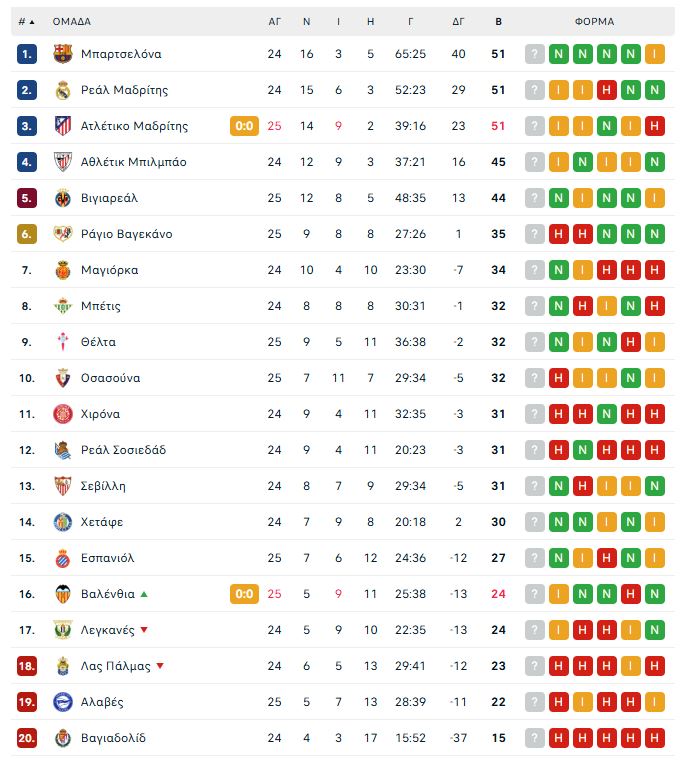Viewport: 680px width, 763px height.
Task: Click the Villarreal yellow crest icon
Action: [63, 198]
